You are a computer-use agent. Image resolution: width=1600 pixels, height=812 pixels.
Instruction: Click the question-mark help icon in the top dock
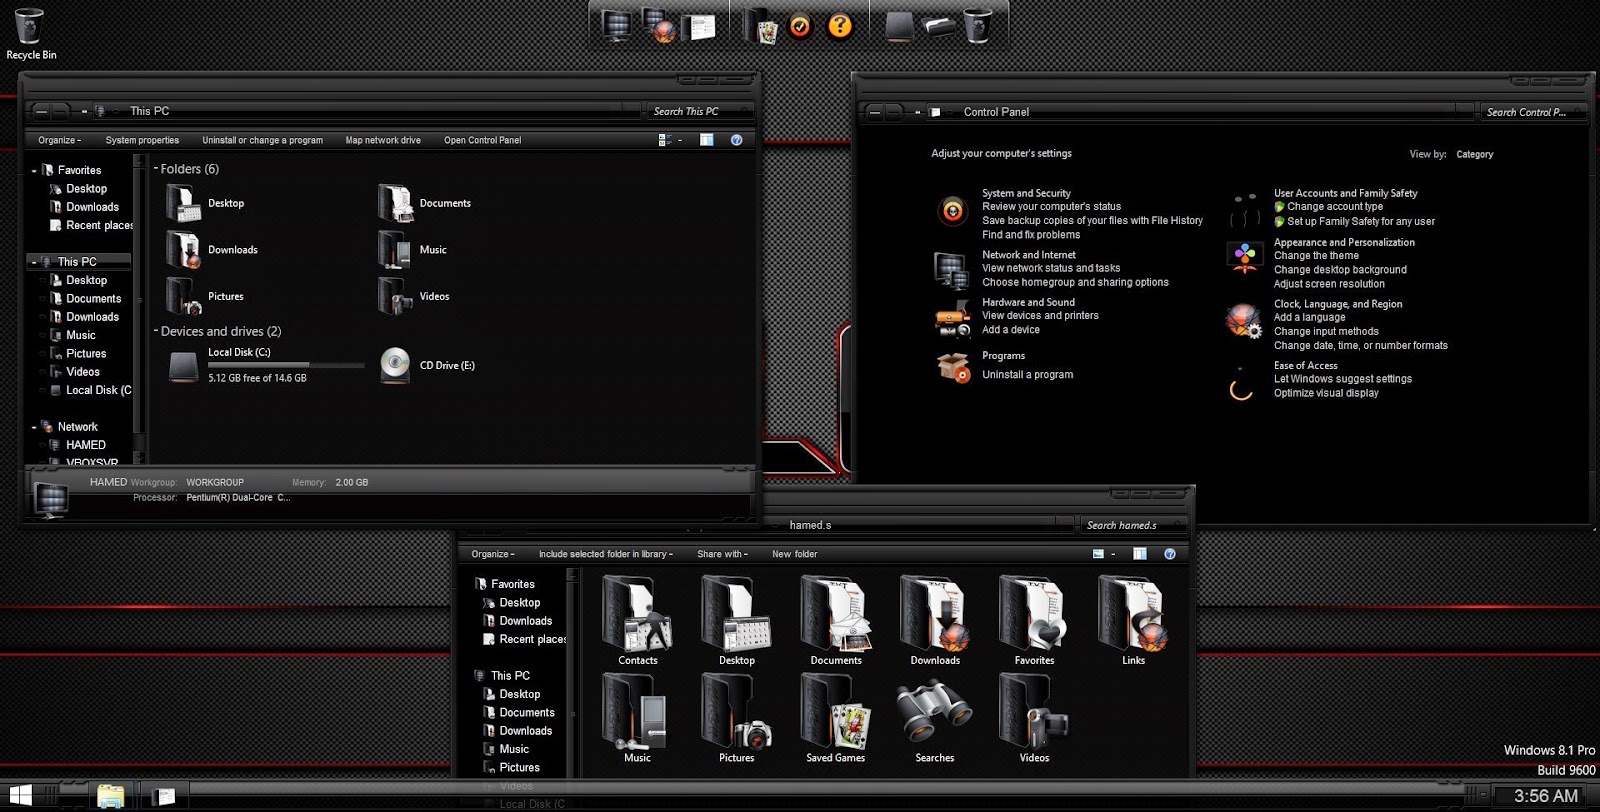pos(840,26)
